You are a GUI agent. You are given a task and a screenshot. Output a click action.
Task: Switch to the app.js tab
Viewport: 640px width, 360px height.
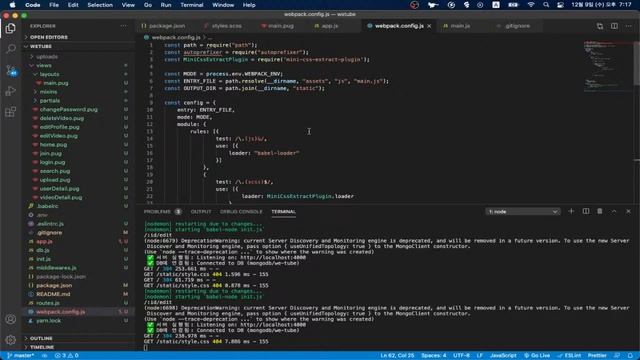click(329, 26)
